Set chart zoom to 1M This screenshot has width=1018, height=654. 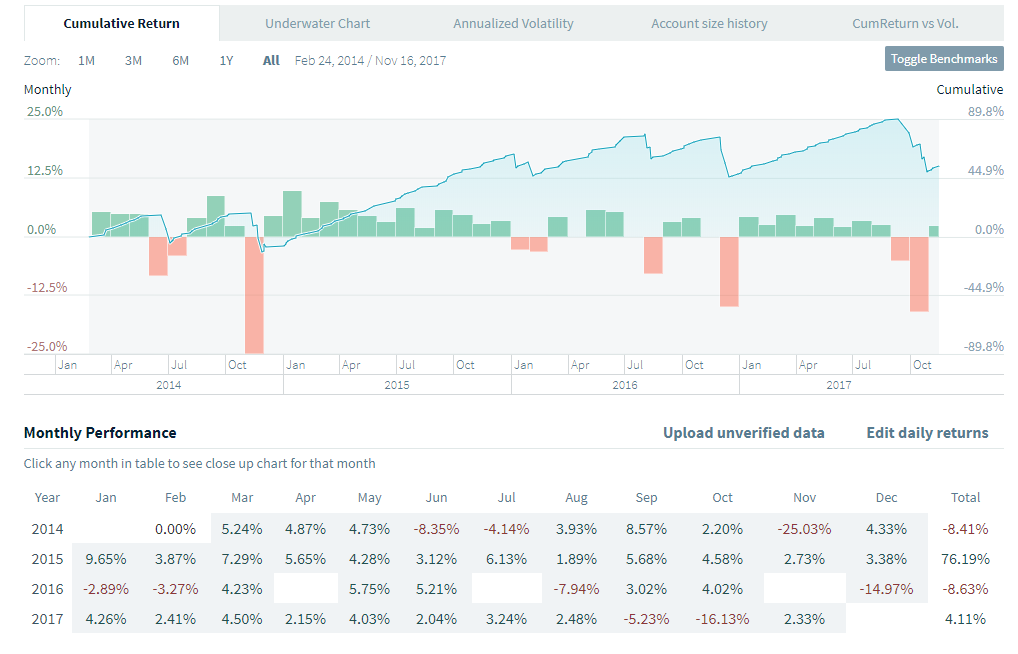click(x=86, y=60)
